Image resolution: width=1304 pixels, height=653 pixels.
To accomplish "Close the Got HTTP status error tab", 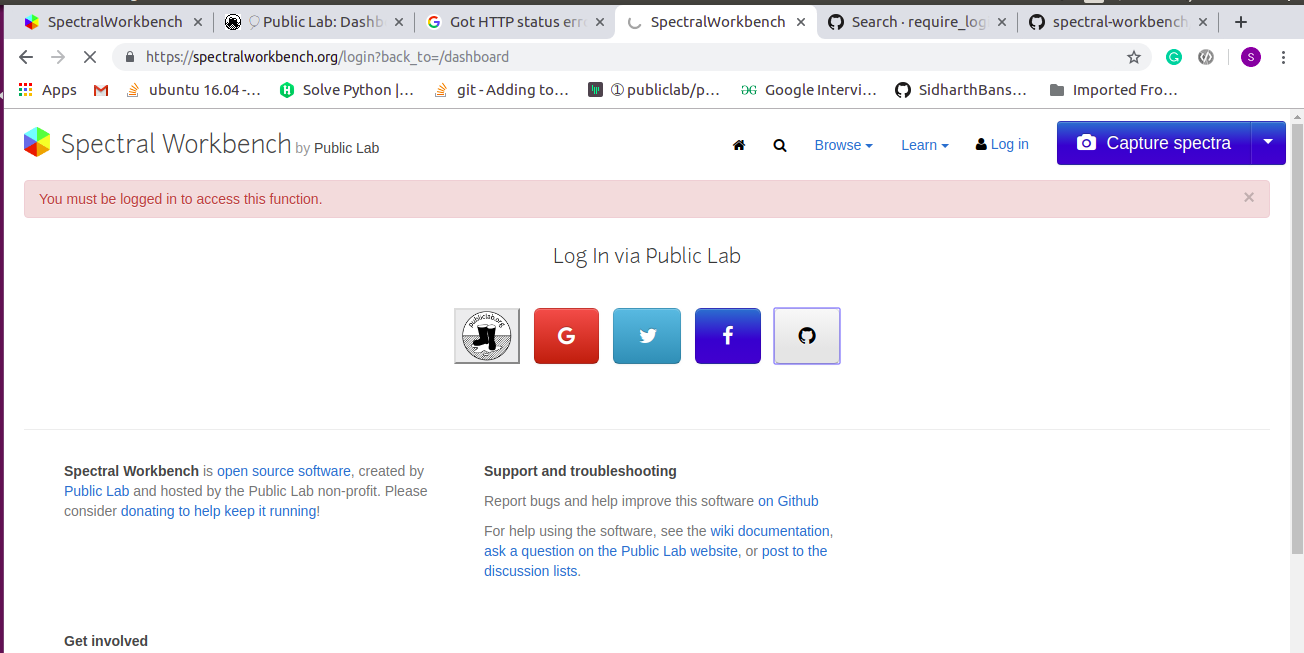I will coord(600,22).
